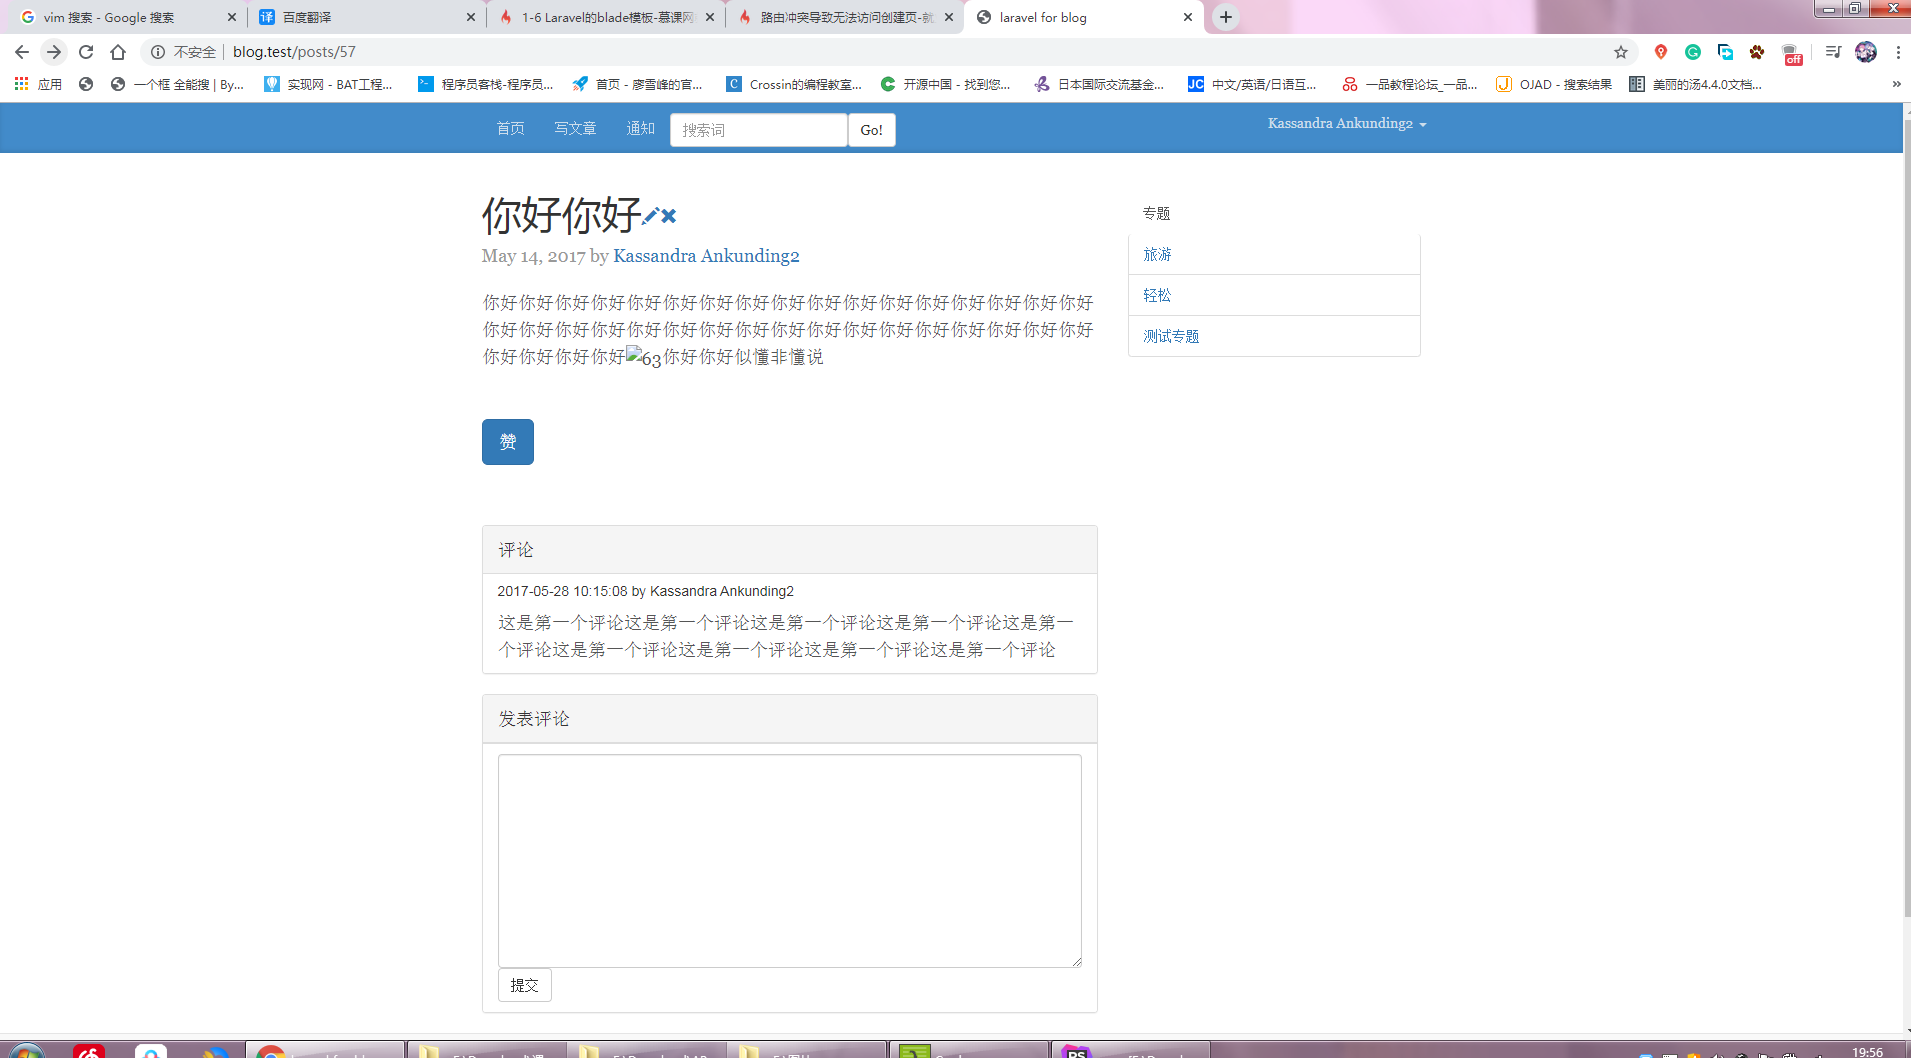This screenshot has height=1058, width=1911.
Task: Close the laravel for blog tab
Action: coord(1188,17)
